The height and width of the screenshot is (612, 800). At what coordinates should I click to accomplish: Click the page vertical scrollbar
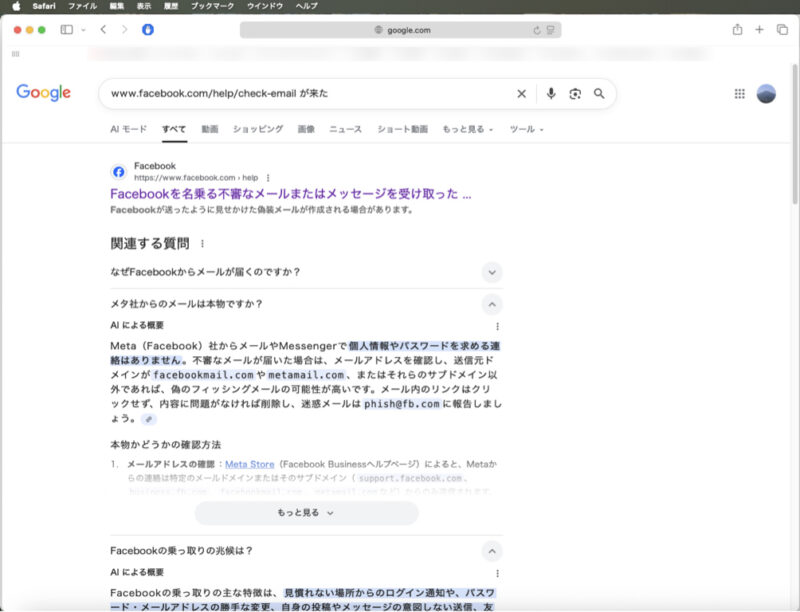(x=795, y=135)
